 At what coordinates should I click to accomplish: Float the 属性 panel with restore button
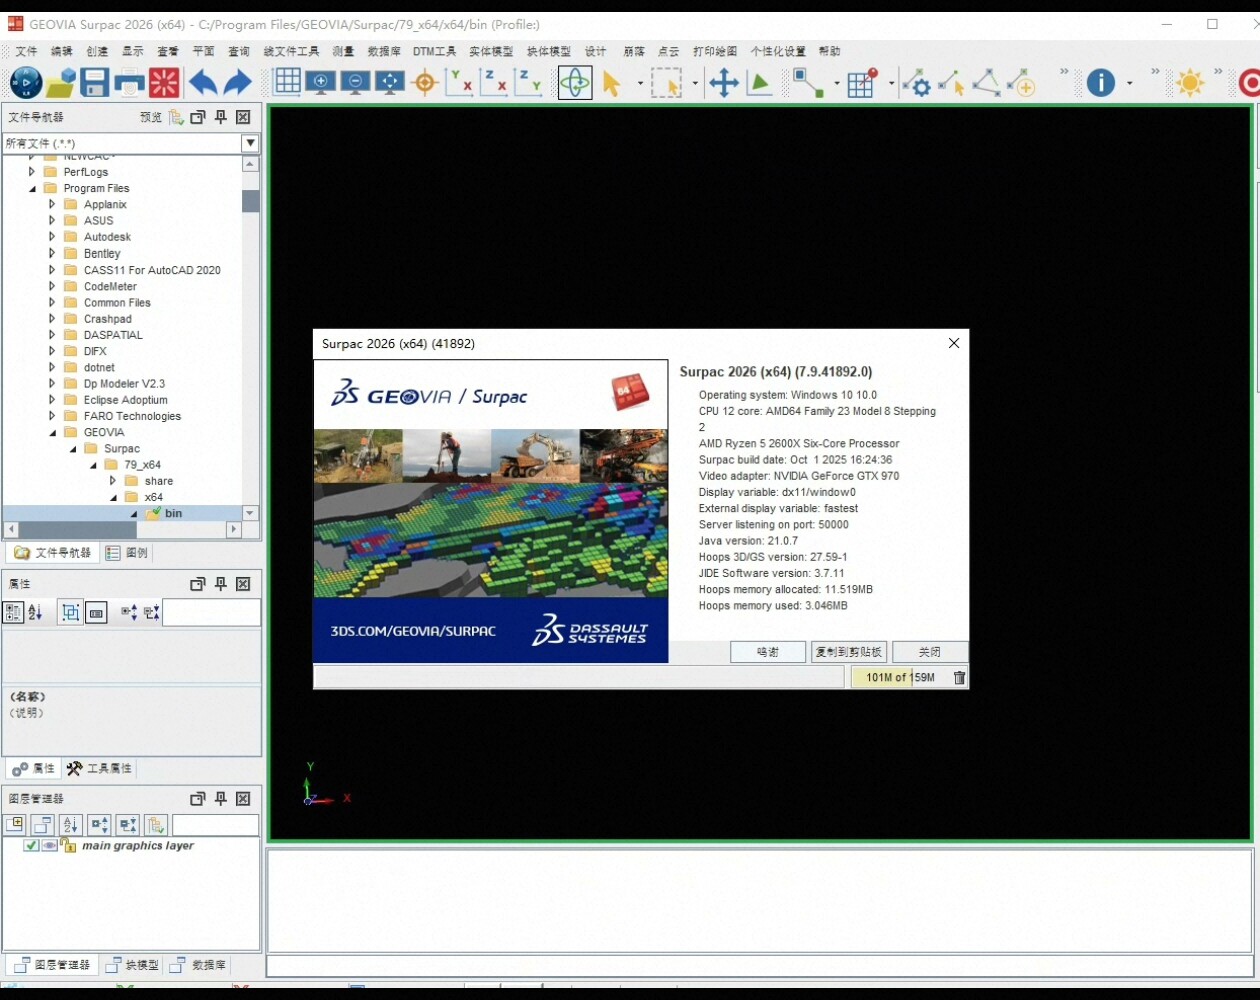[198, 584]
